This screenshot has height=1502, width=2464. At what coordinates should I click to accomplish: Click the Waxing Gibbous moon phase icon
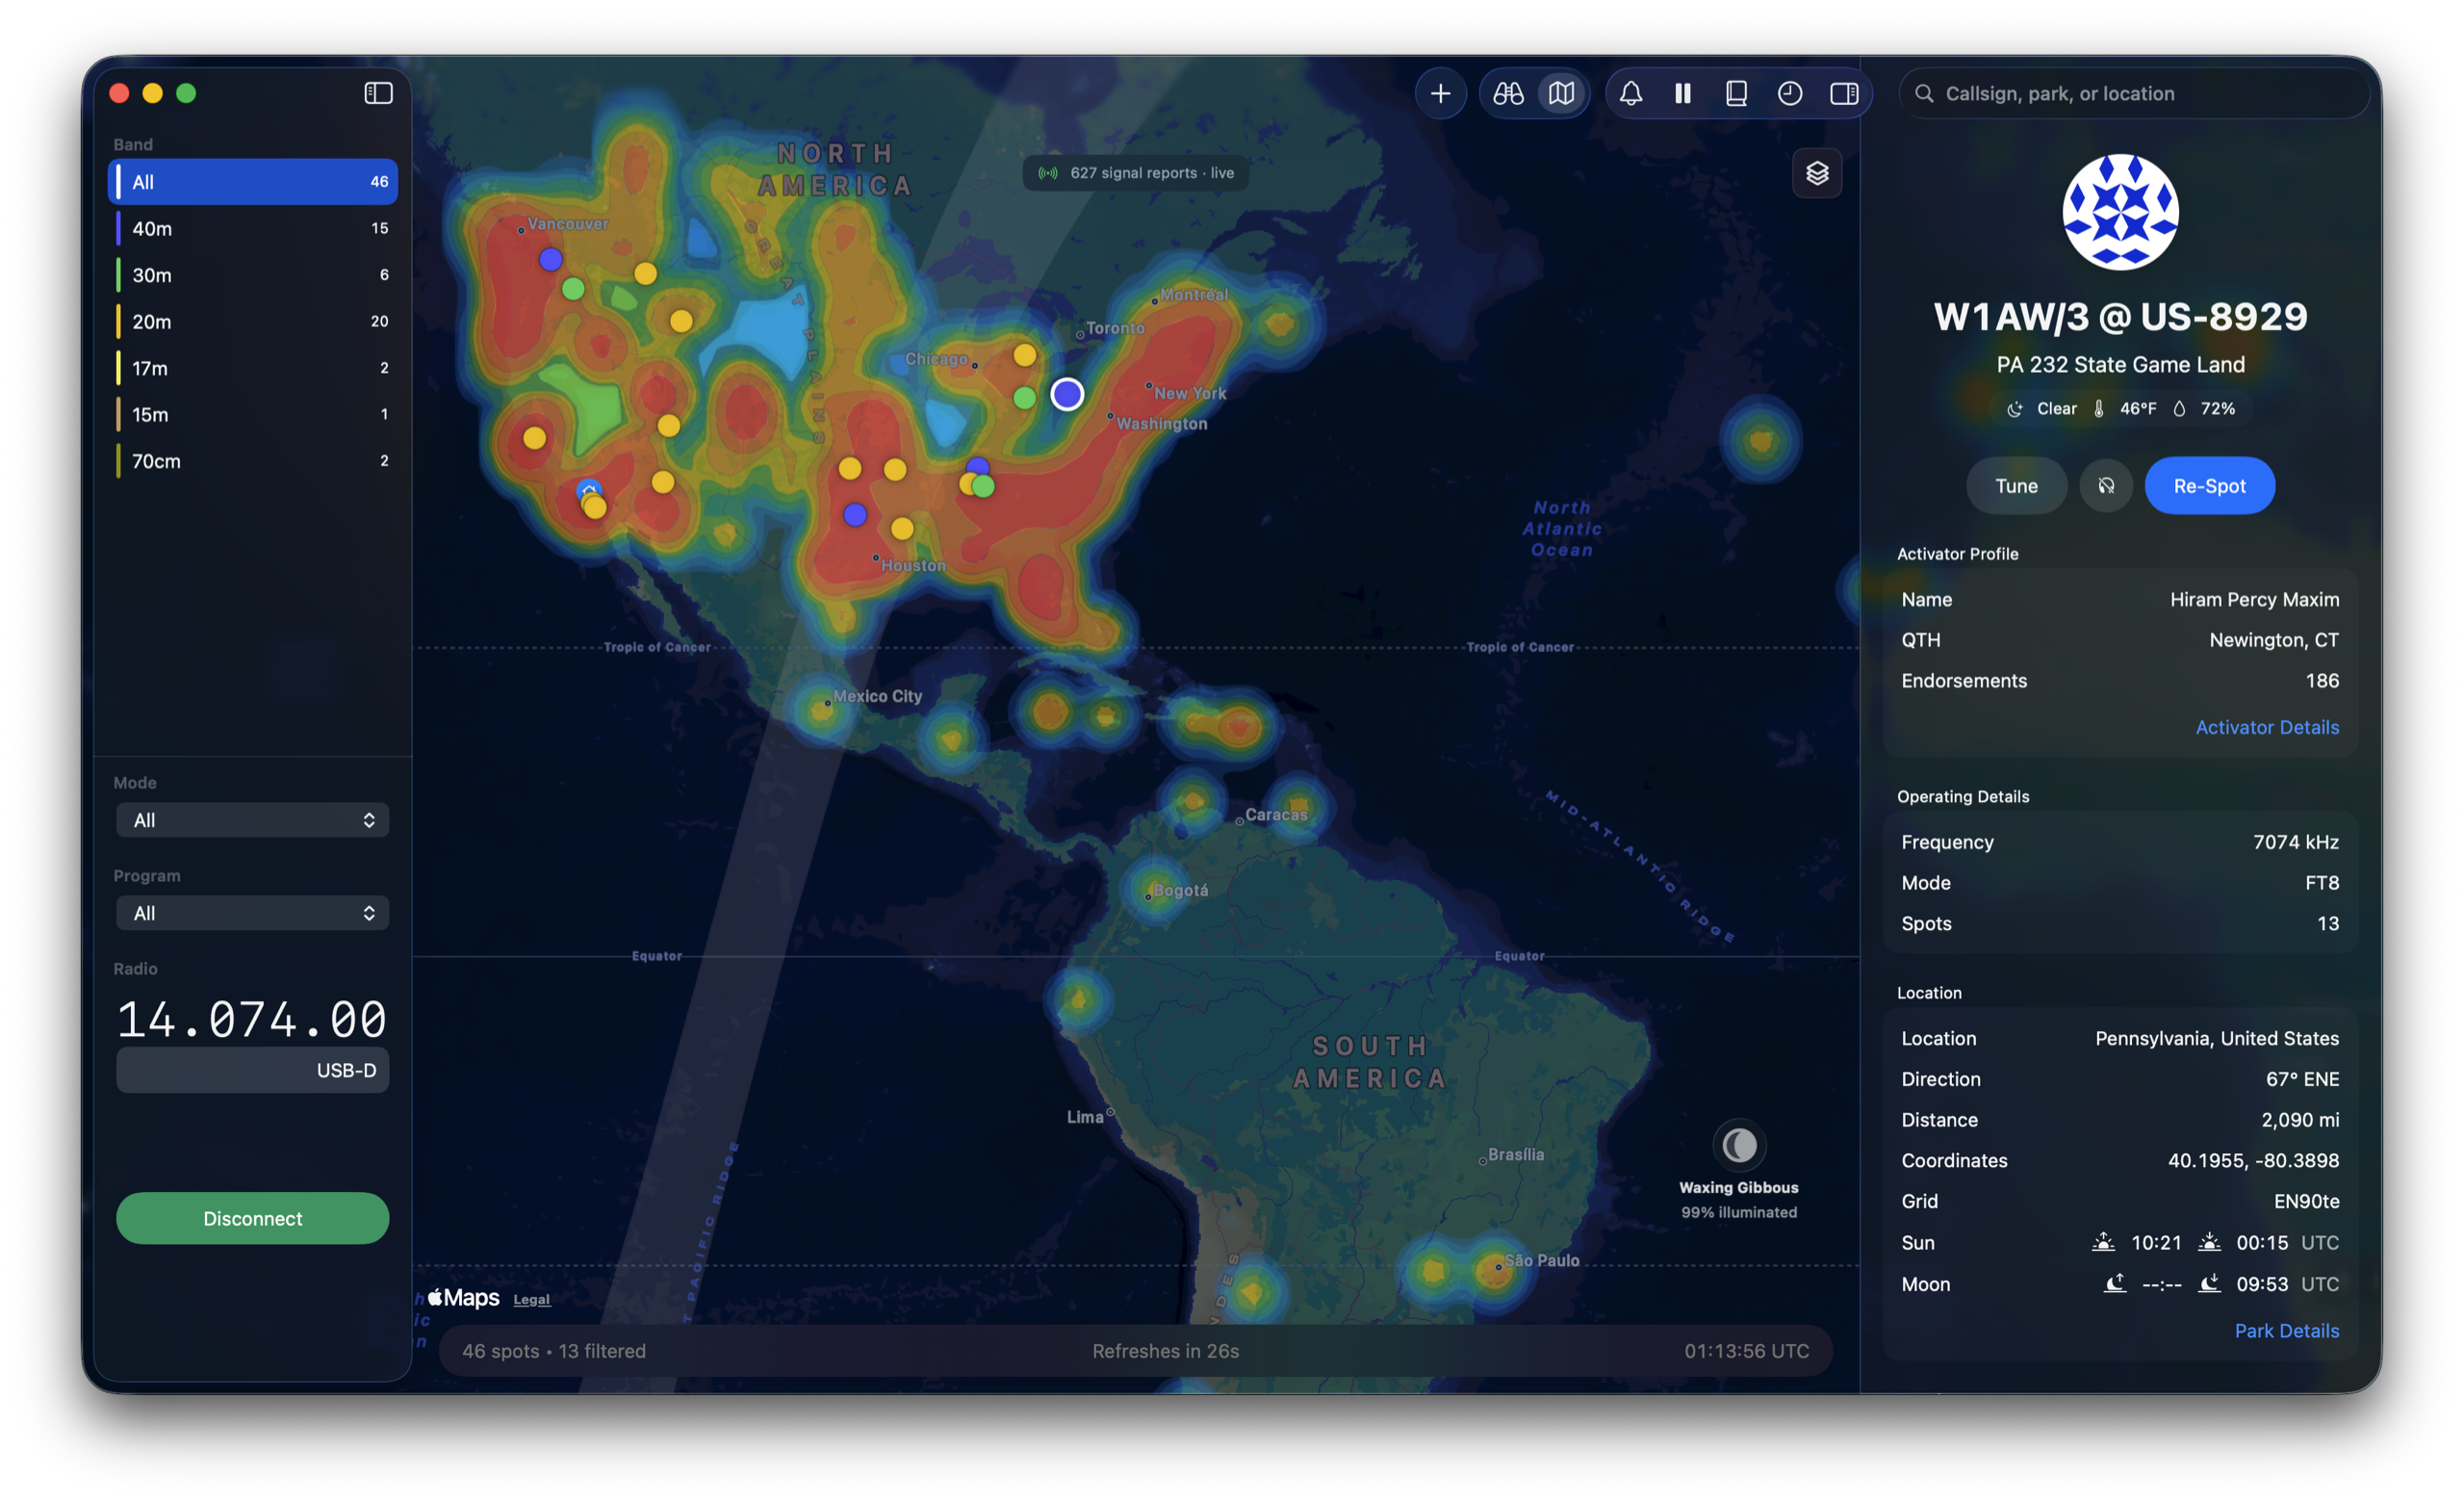pos(1739,1145)
